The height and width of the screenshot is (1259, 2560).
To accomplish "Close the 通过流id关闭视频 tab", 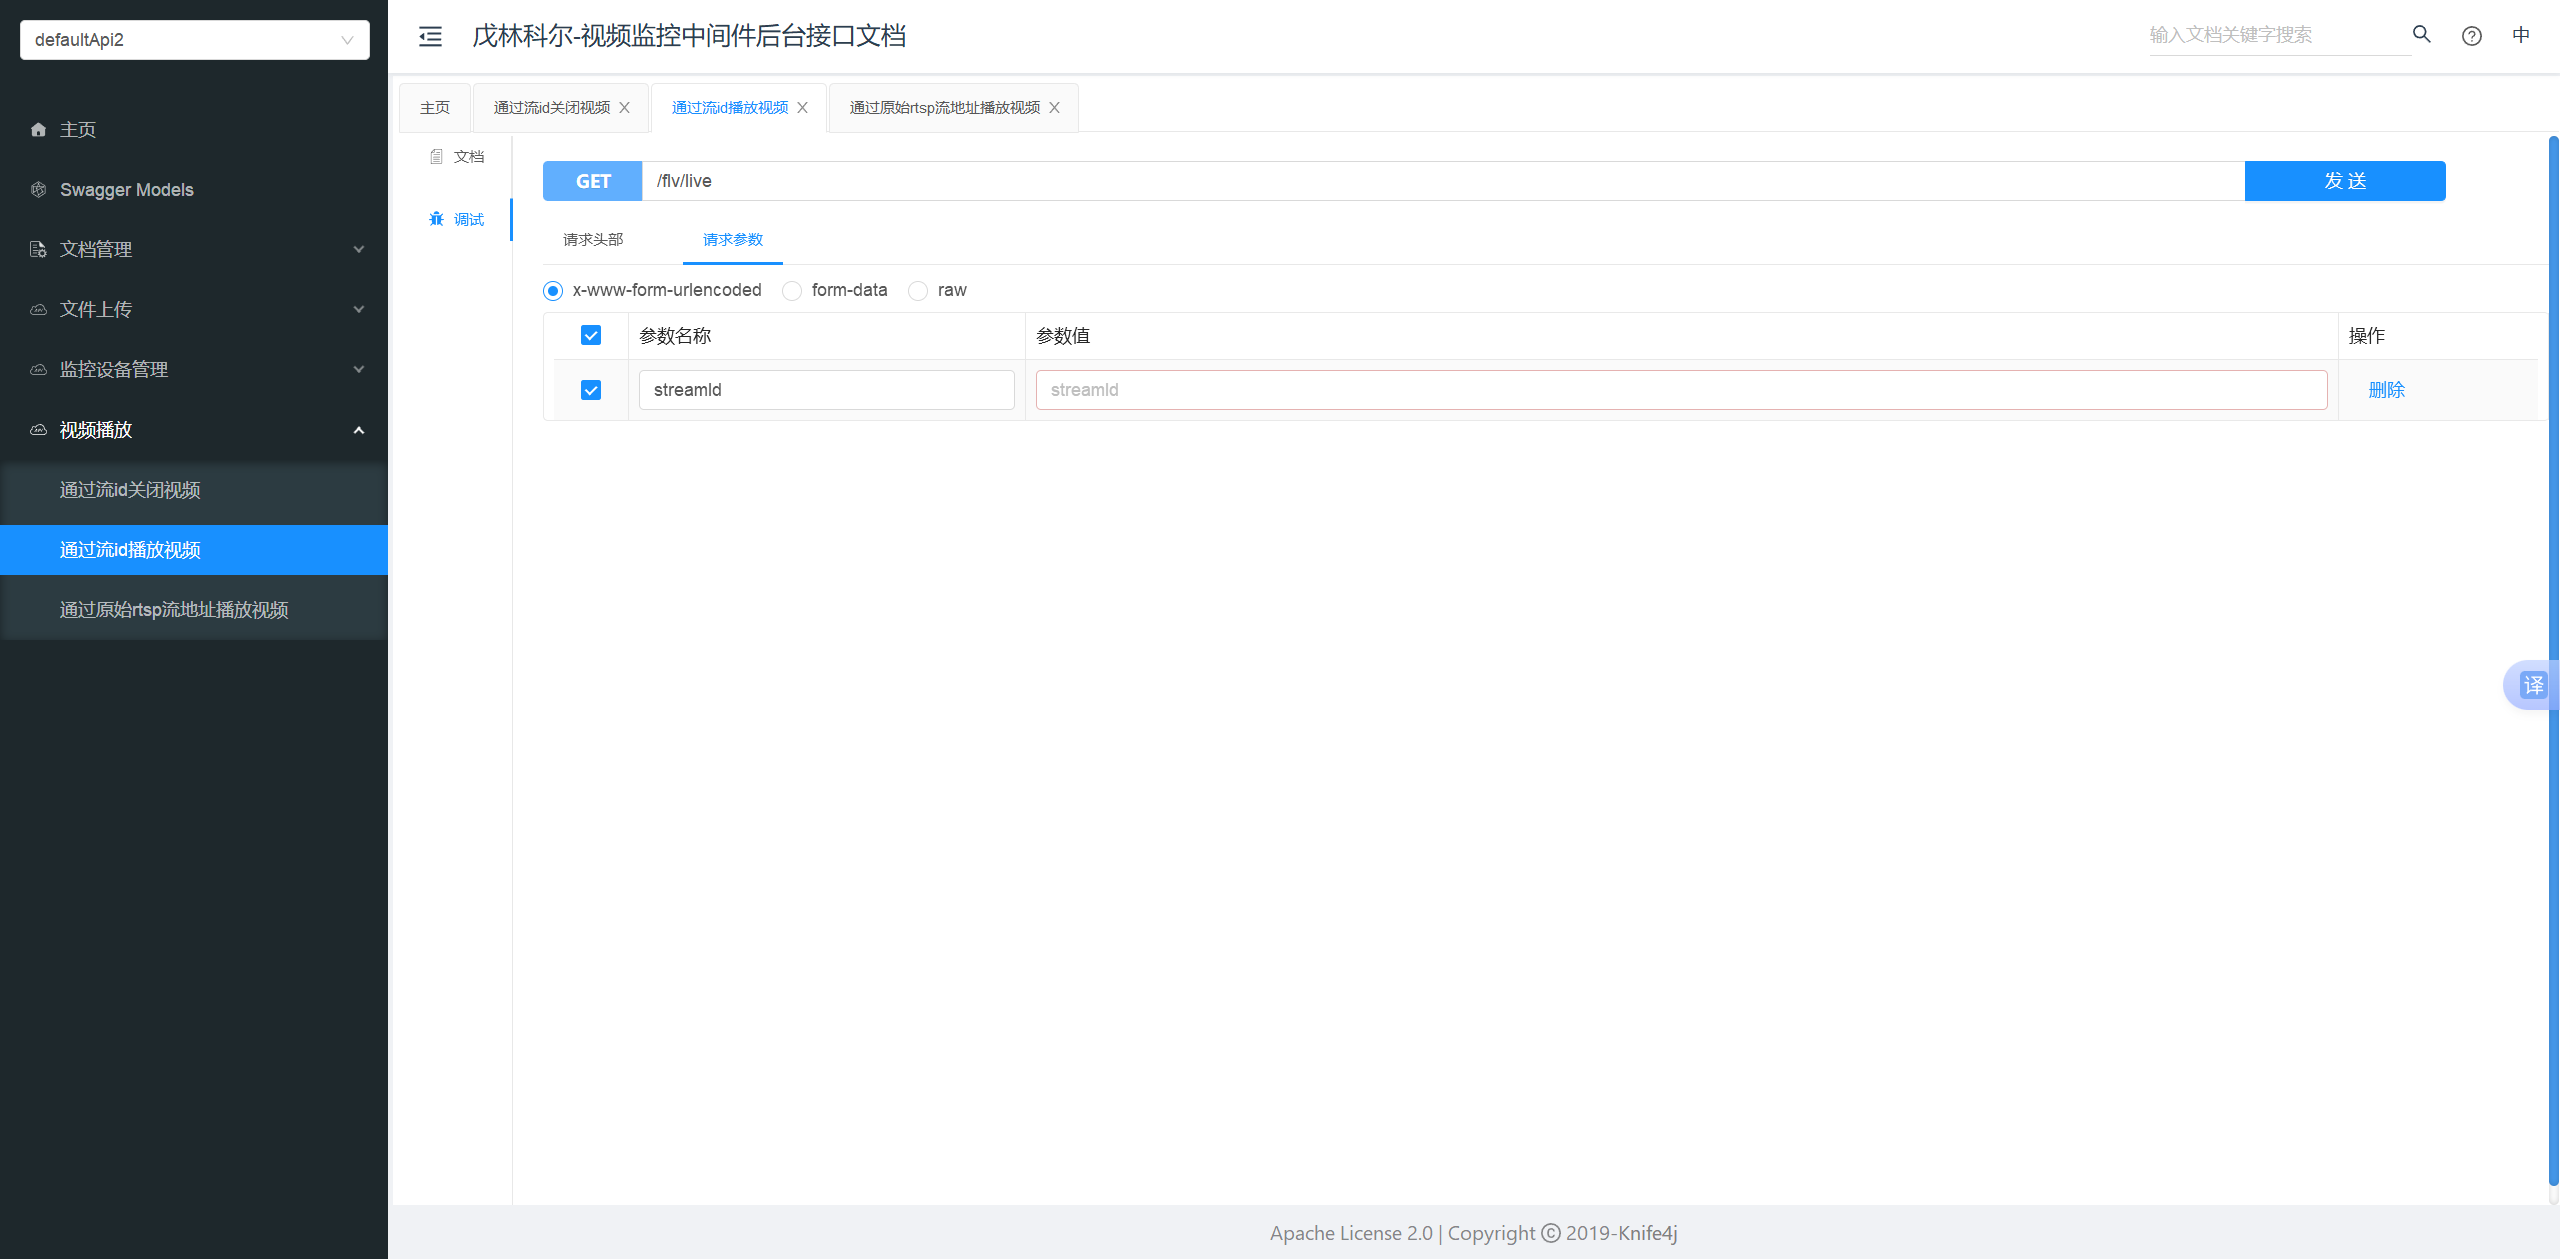I will click(x=625, y=108).
